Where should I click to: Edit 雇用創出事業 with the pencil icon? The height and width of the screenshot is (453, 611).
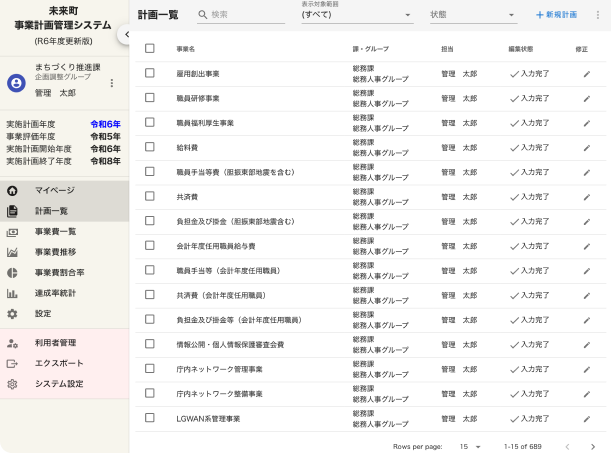pos(587,74)
